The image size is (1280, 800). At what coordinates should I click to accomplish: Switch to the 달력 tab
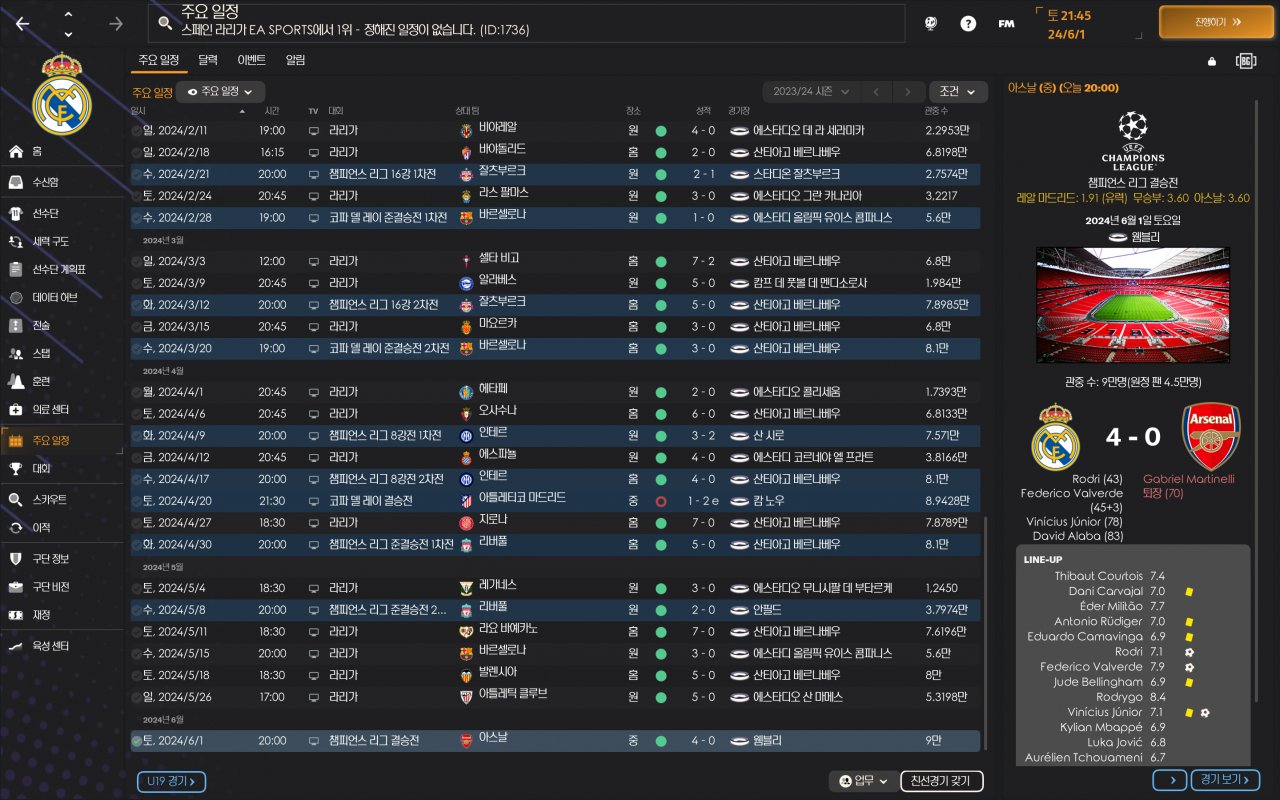(x=208, y=60)
